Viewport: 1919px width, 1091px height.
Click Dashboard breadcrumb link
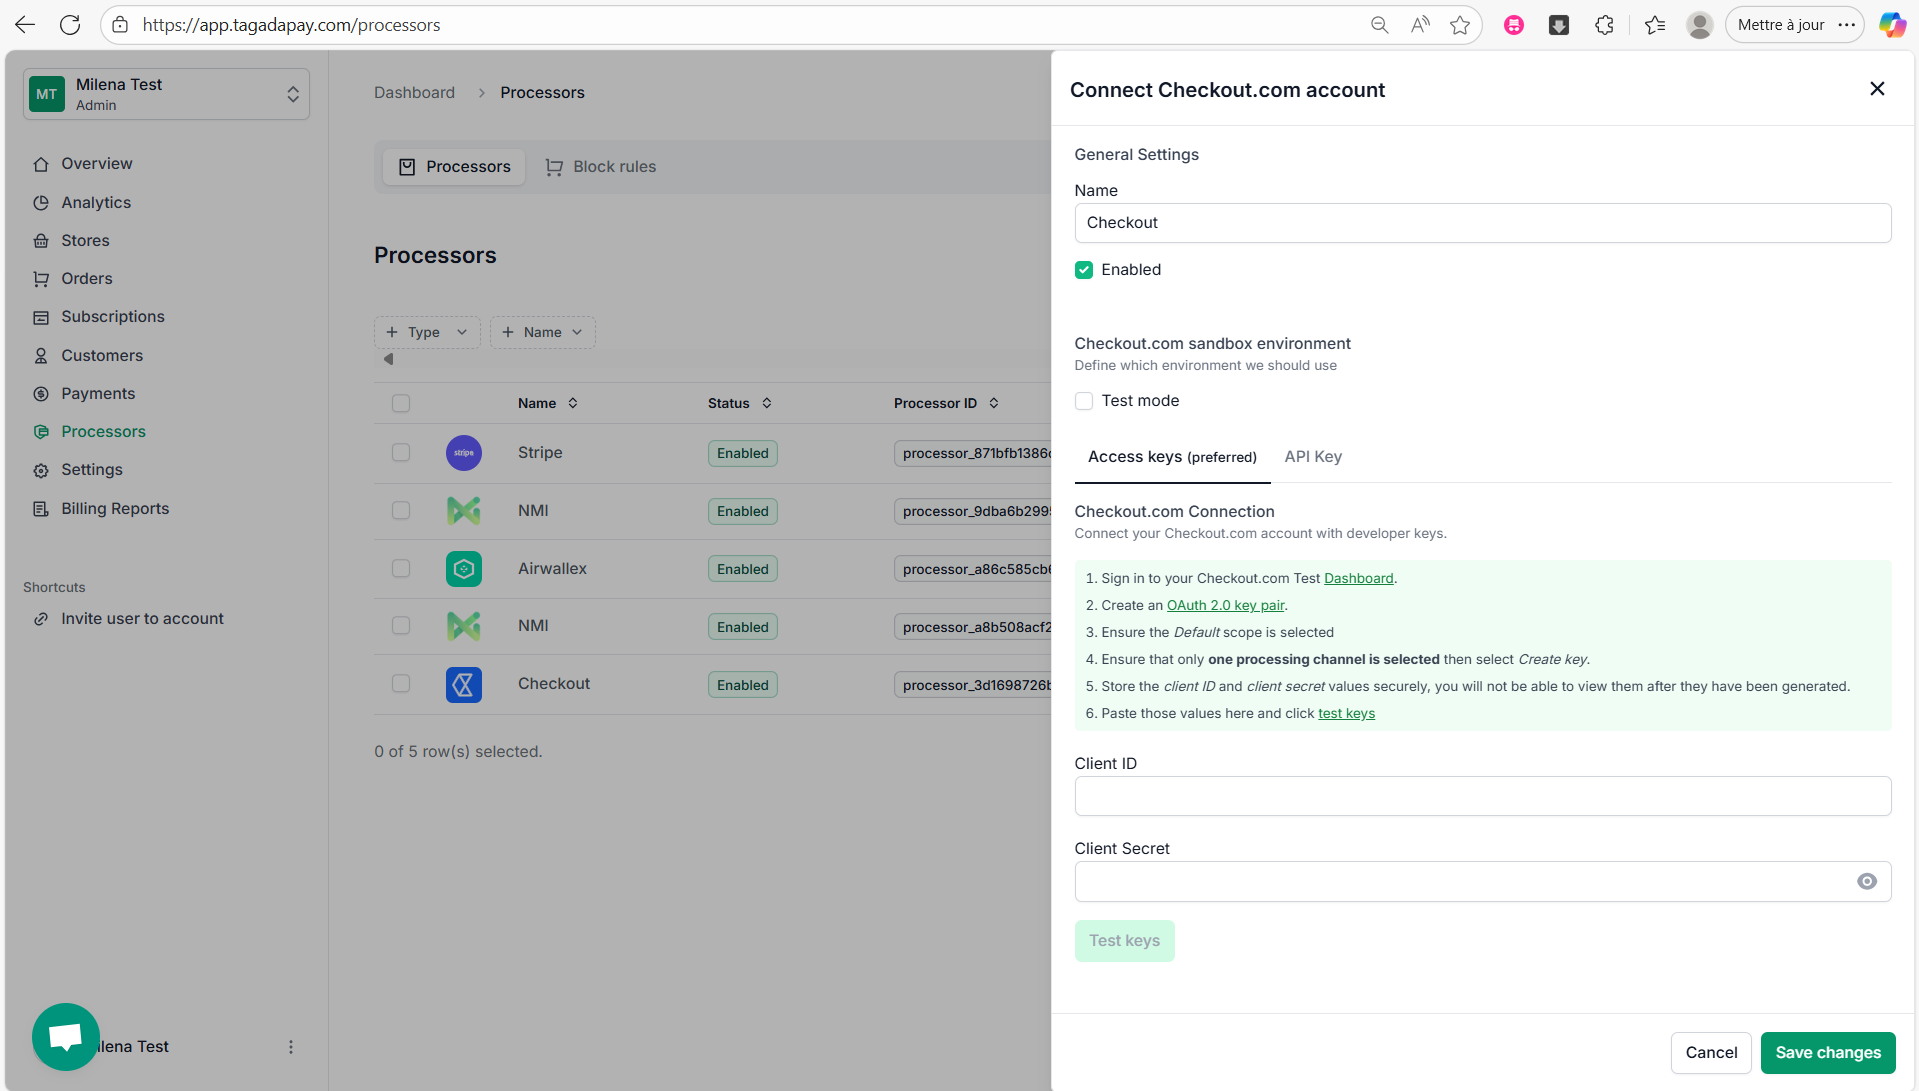[414, 93]
